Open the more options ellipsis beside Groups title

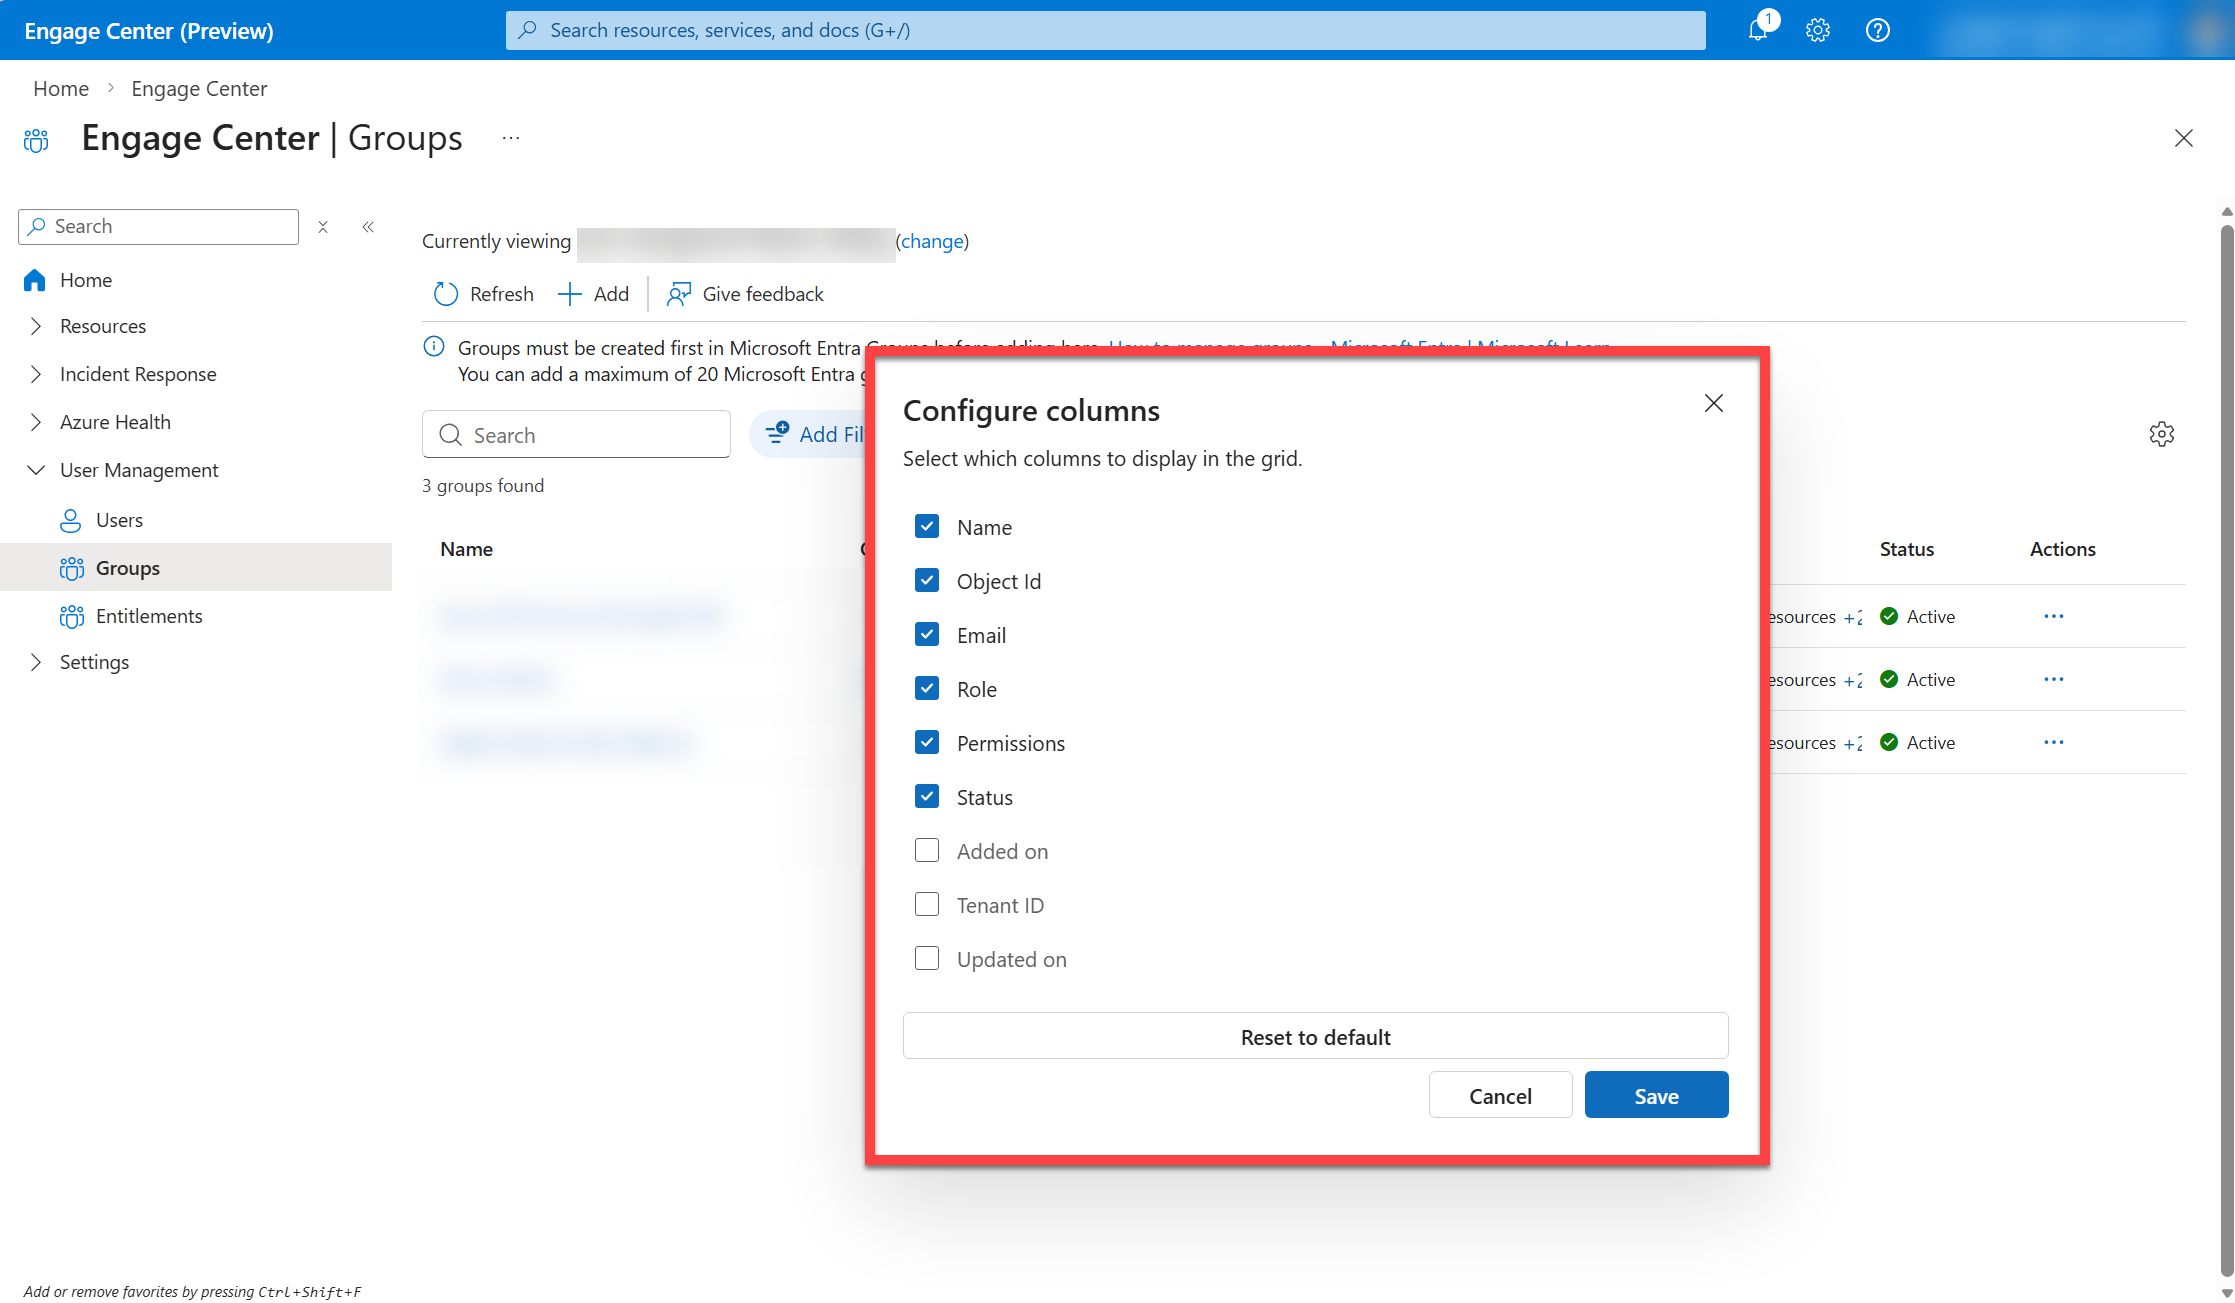click(x=511, y=138)
